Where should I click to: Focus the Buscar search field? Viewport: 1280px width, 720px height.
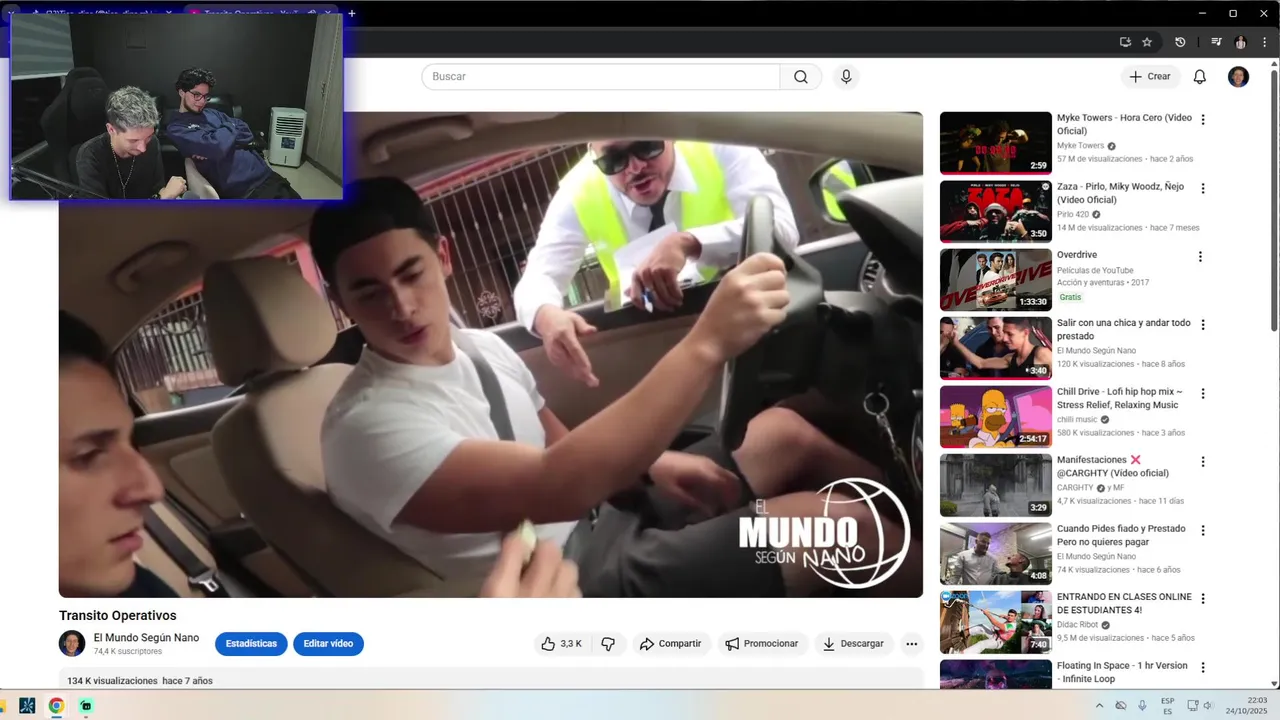click(x=600, y=77)
